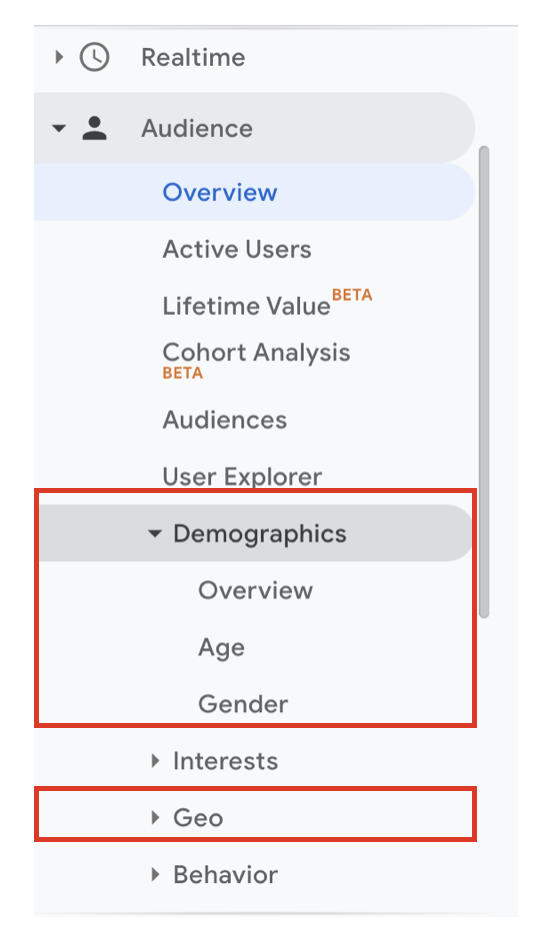The image size is (544, 948).
Task: Open Audience Overview report
Action: (x=219, y=192)
